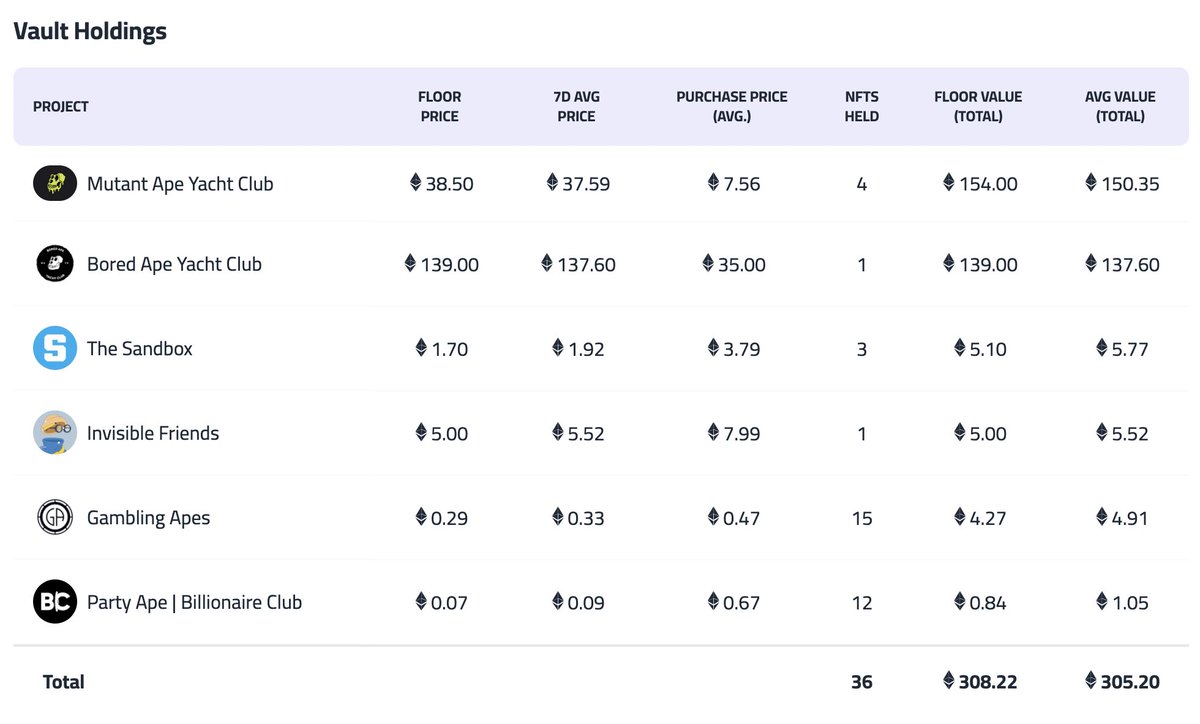Click the Mutant Ape Yacht Club logo icon
The height and width of the screenshot is (724, 1200).
point(55,183)
